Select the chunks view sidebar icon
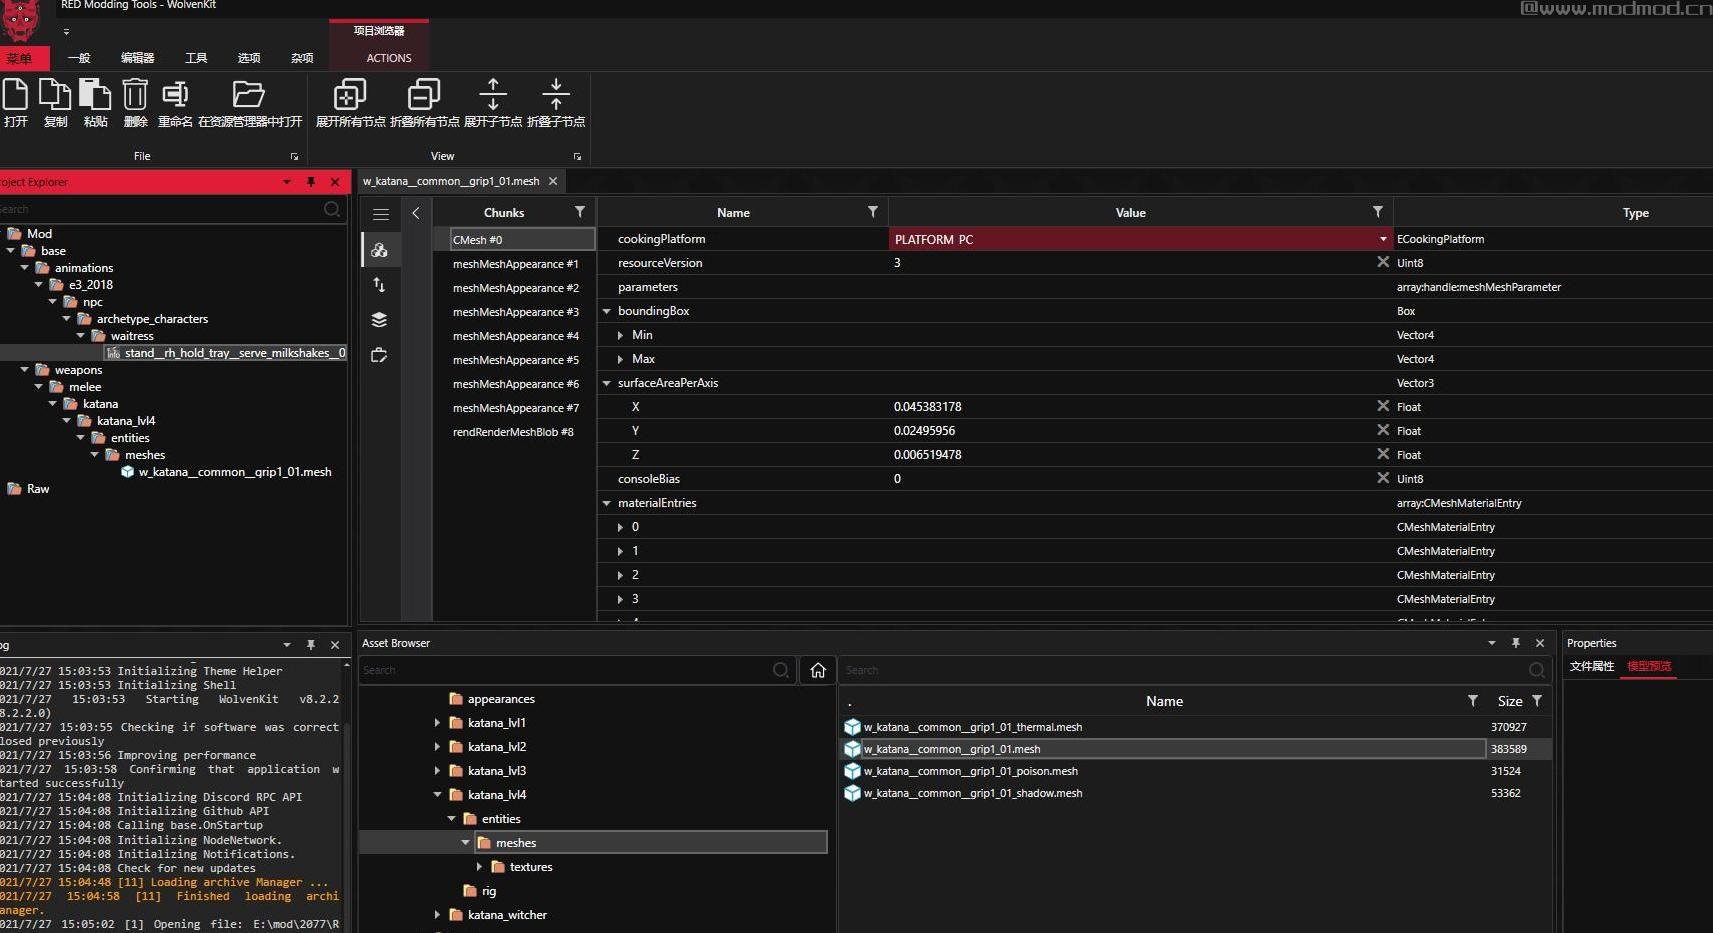1713x933 pixels. [379, 250]
